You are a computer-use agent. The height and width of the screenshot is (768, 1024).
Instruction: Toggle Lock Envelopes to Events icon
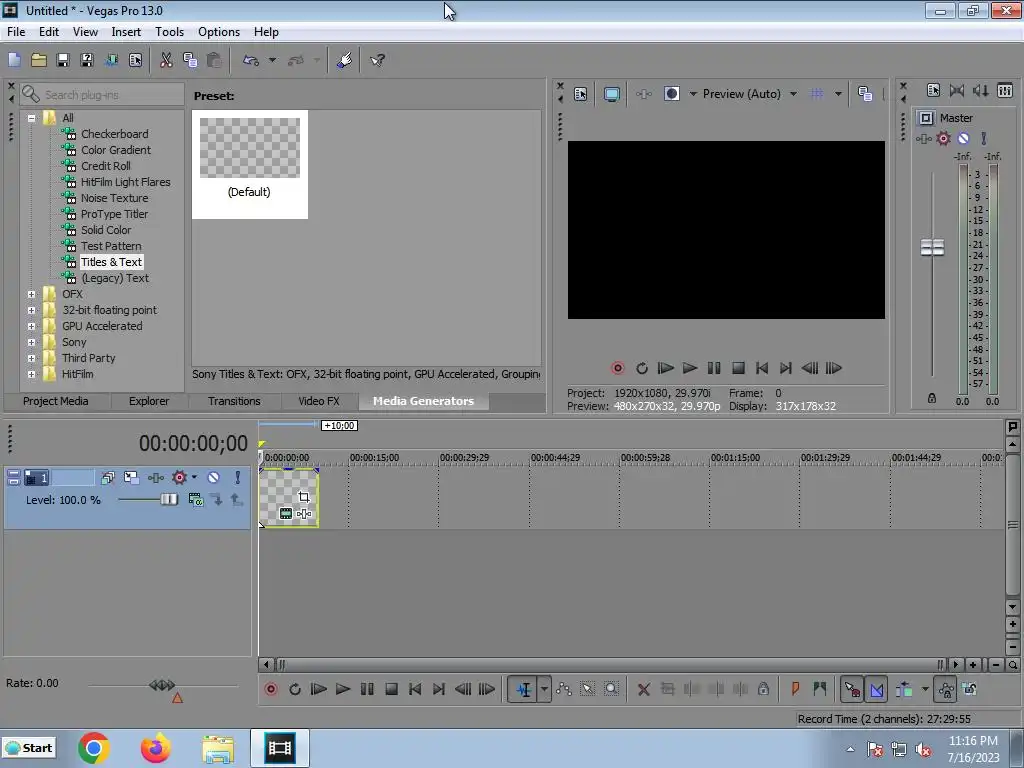pyautogui.click(x=946, y=689)
